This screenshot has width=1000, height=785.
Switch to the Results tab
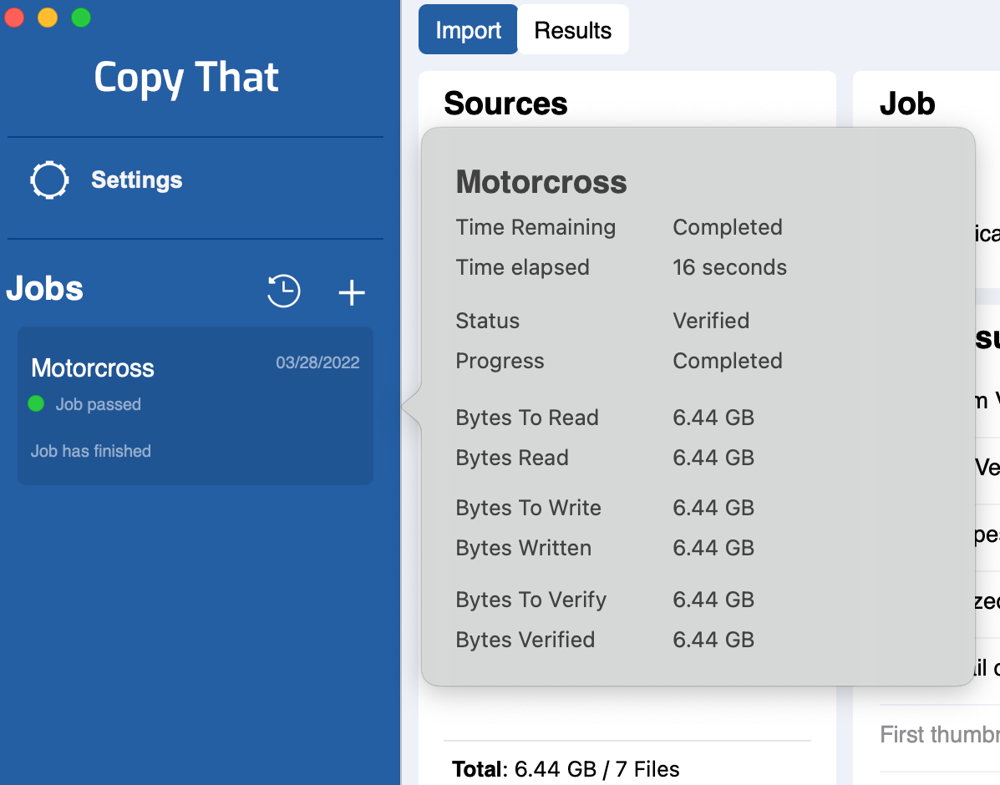pyautogui.click(x=573, y=30)
